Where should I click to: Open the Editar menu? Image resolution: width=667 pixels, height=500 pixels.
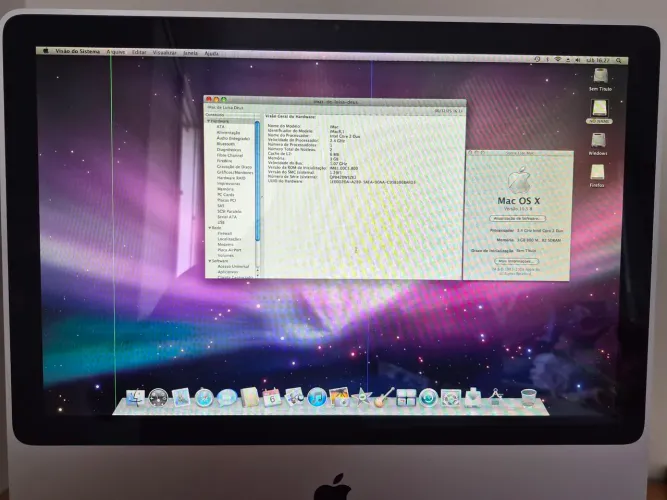click(x=139, y=52)
